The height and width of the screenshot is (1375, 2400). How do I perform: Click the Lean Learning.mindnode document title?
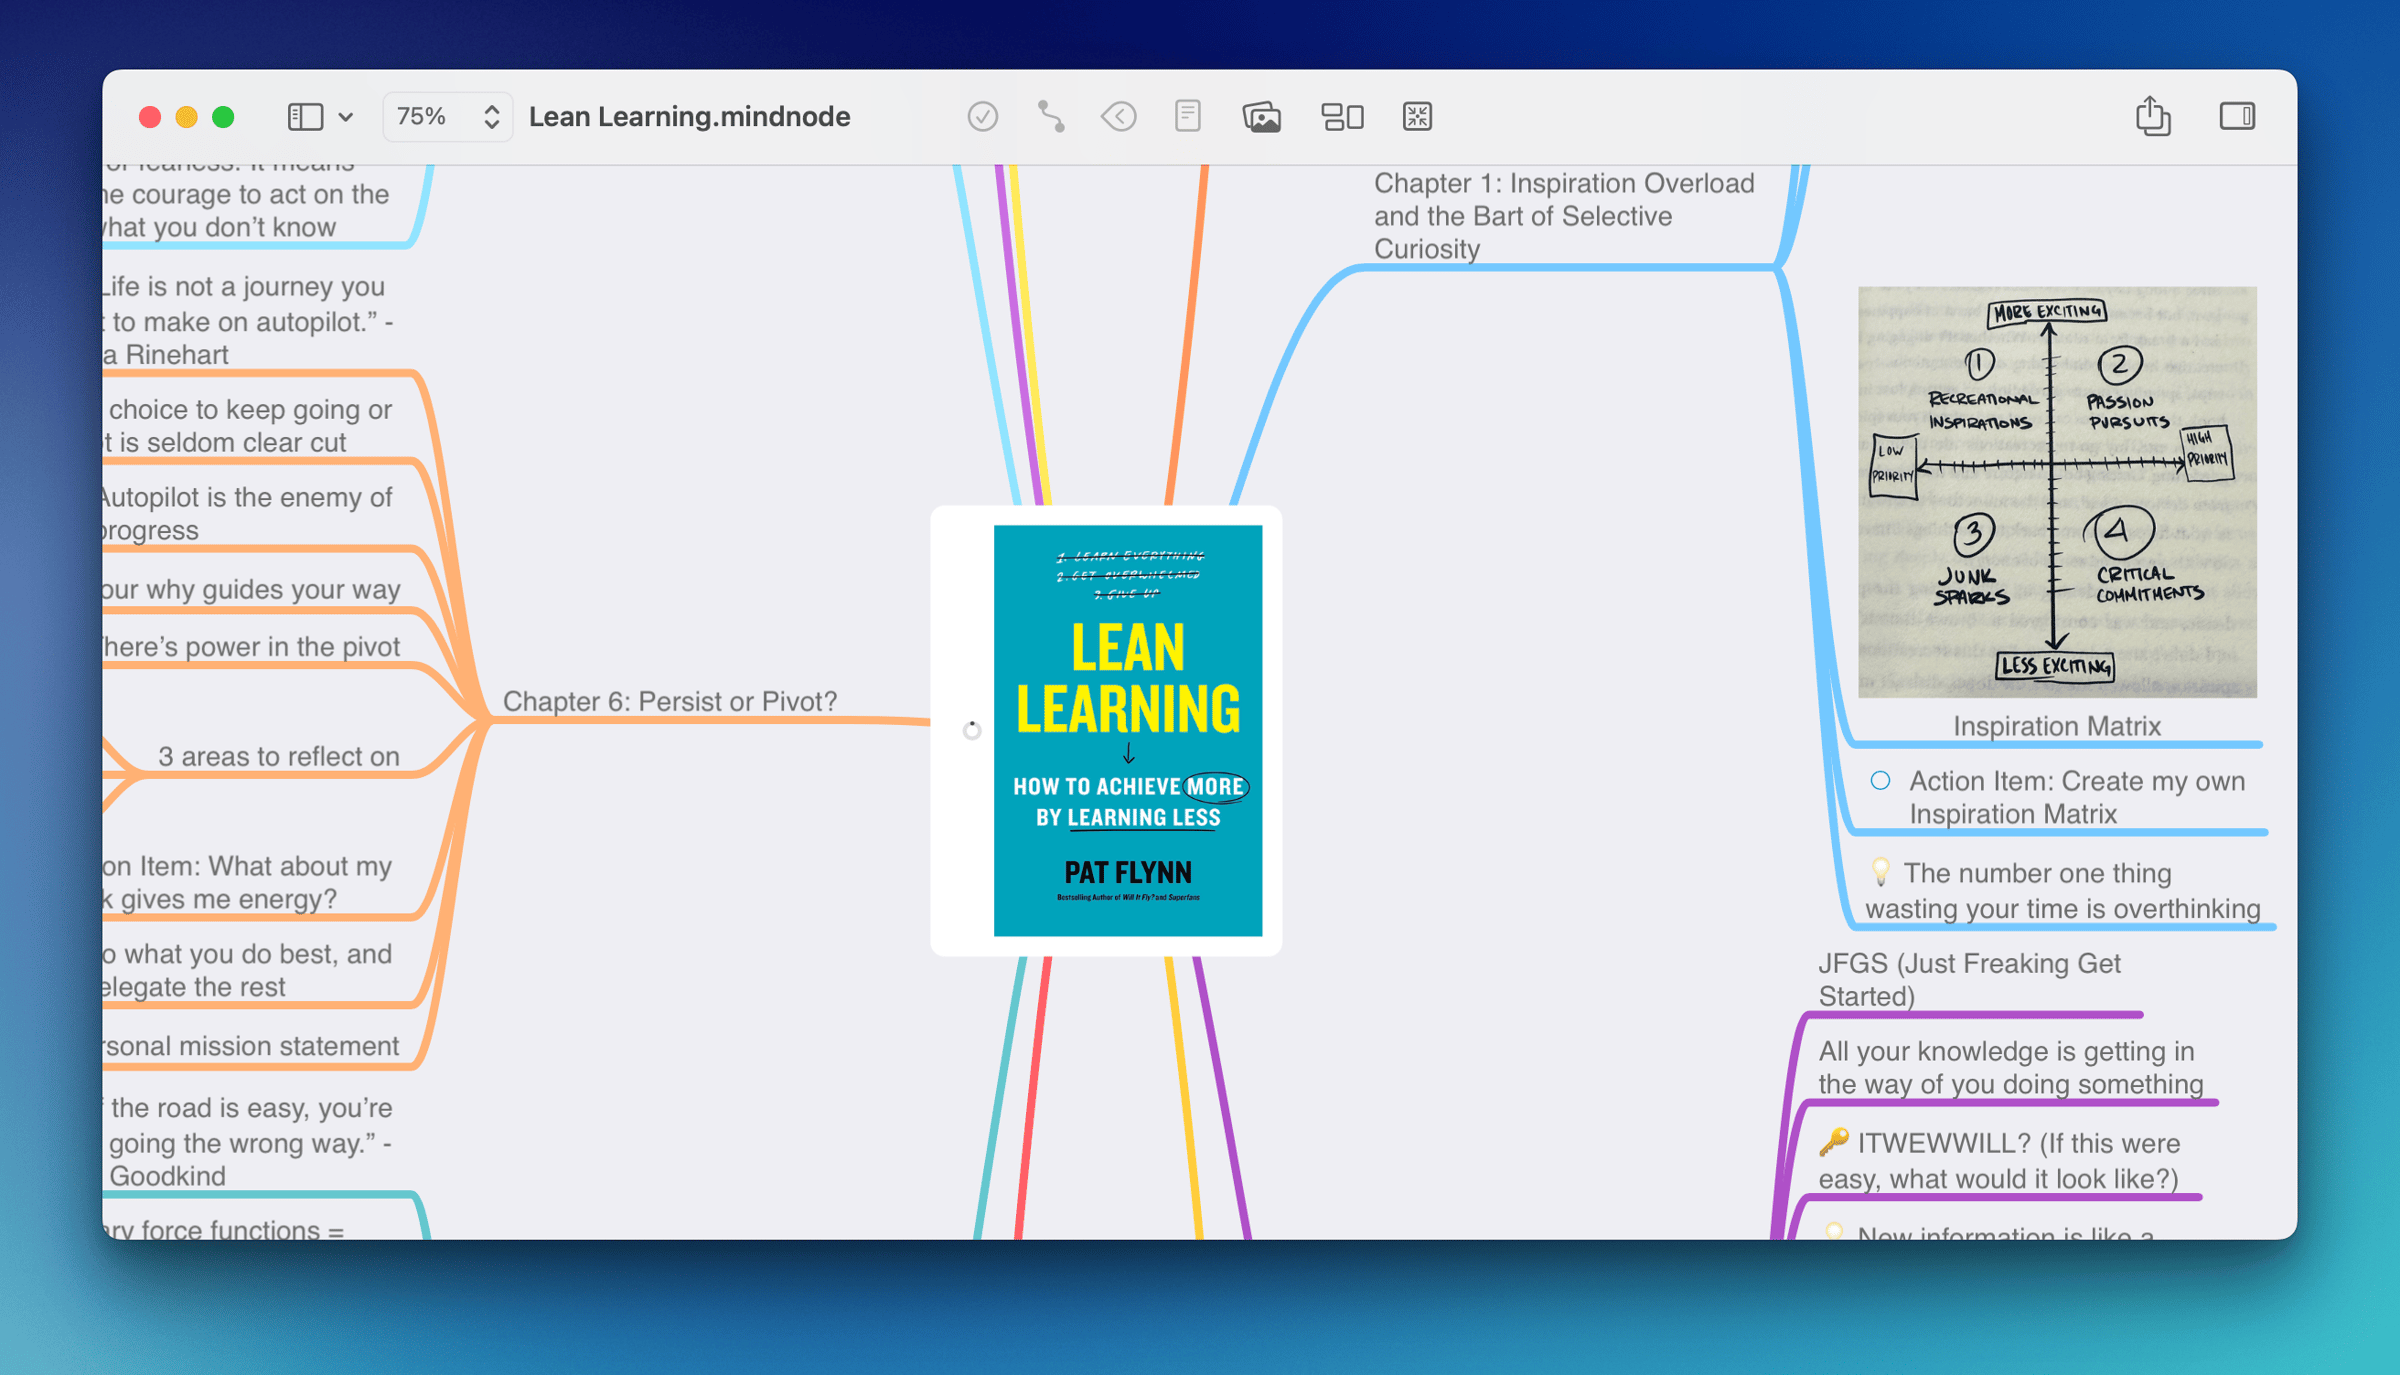pos(689,117)
